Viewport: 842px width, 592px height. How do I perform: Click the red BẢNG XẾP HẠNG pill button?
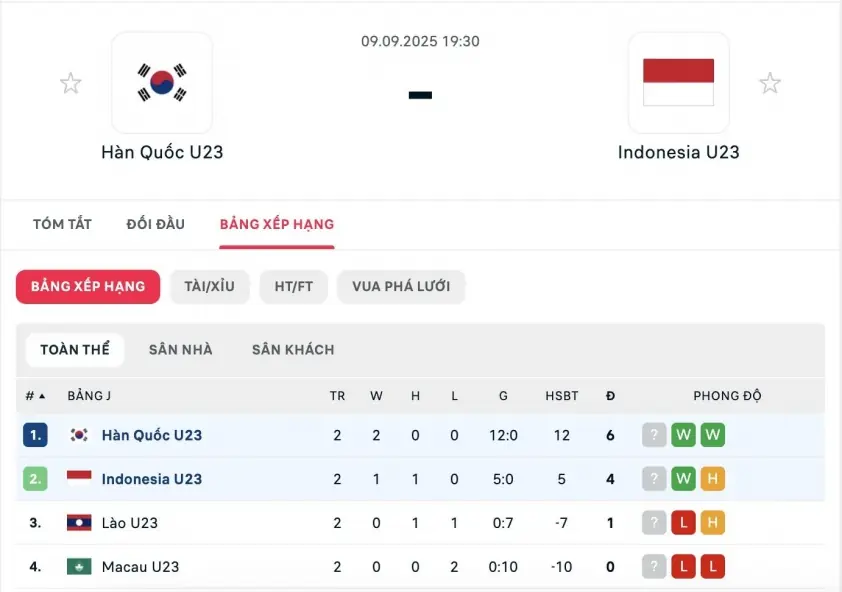(88, 286)
